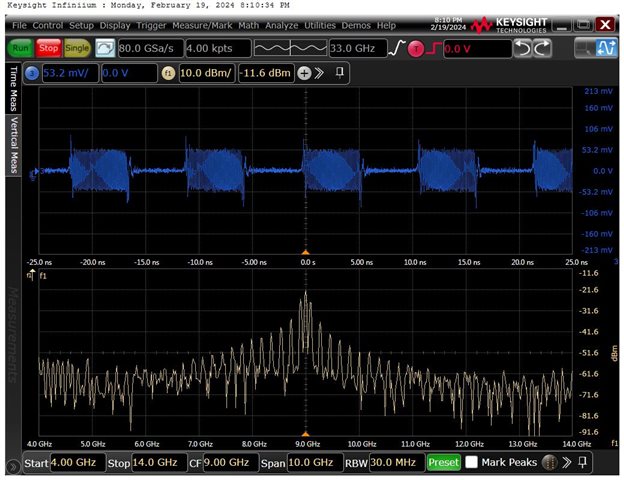
Task: Edit the channel 3 offset 0.0 V field
Action: tap(129, 73)
